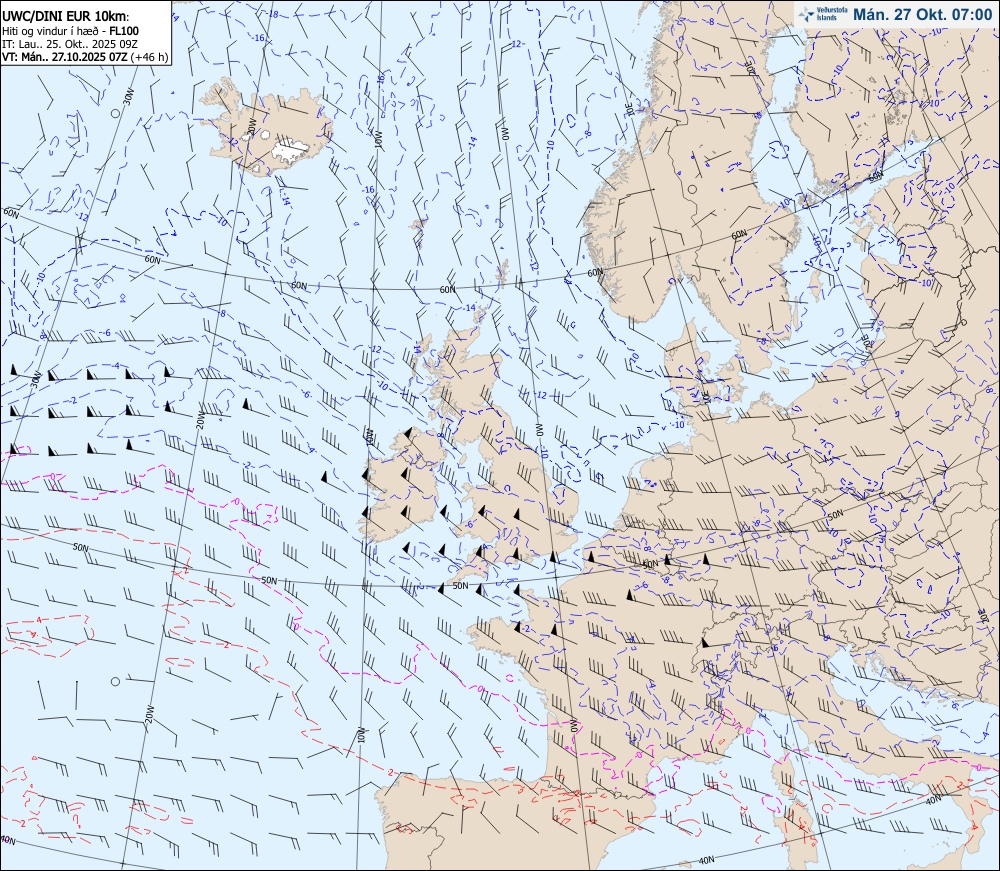The height and width of the screenshot is (871, 1000).
Task: Click the white Vatnajökull glacier patch on Iceland
Action: point(291,148)
